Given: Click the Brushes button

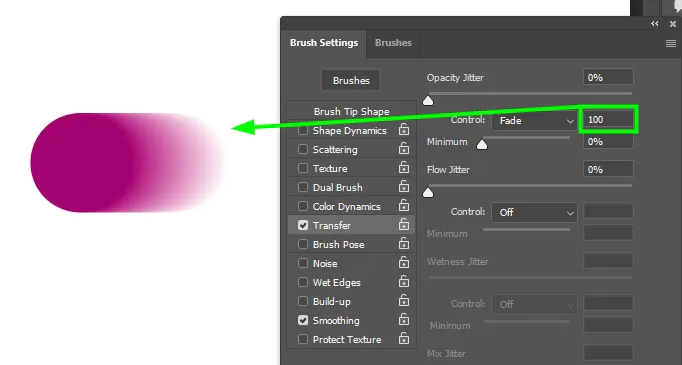Looking at the screenshot, I should [351, 80].
